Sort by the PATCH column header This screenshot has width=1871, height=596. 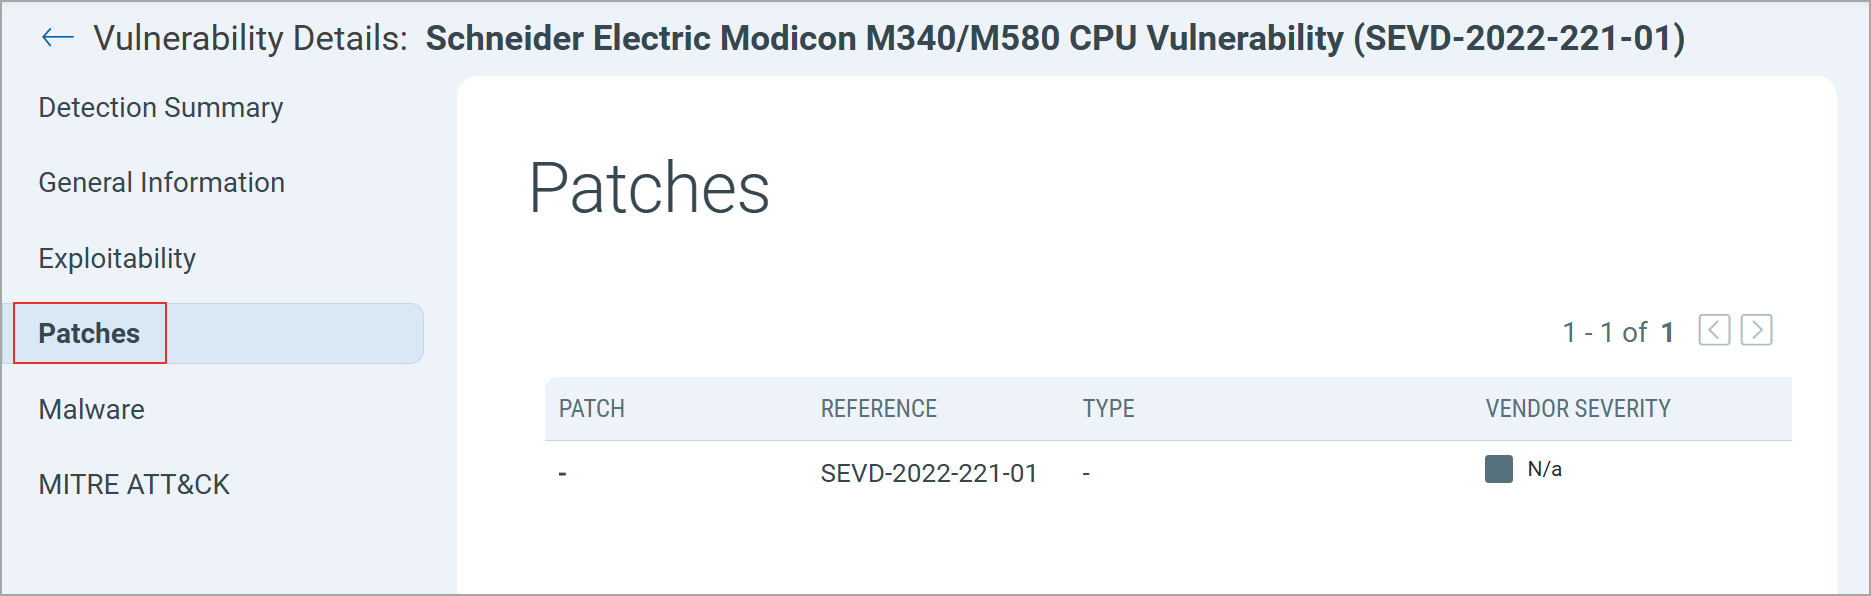pos(591,409)
